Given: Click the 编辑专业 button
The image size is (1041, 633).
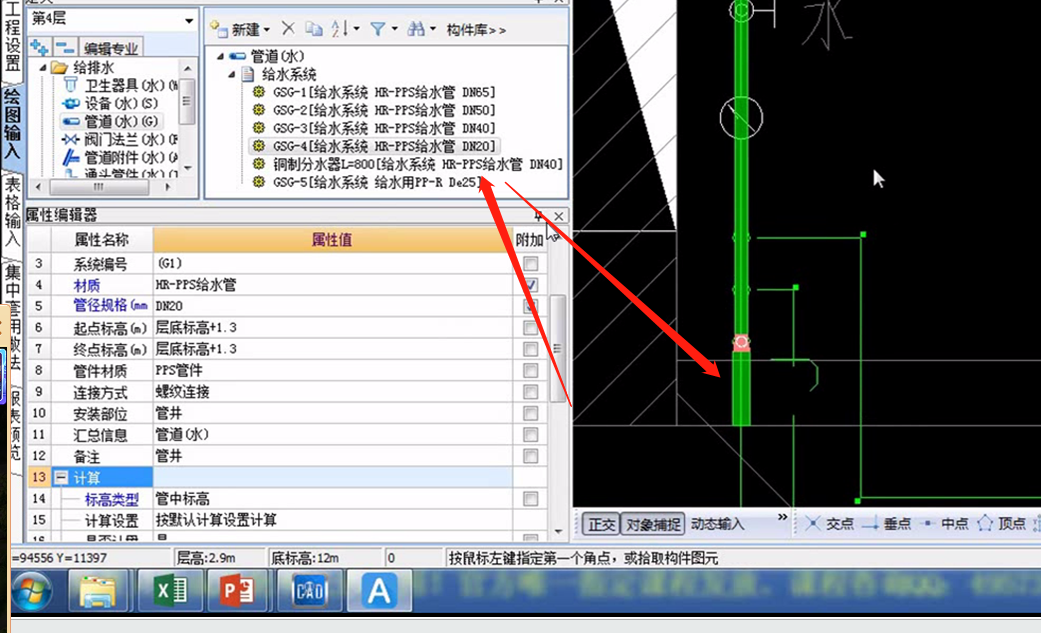Looking at the screenshot, I should [111, 48].
